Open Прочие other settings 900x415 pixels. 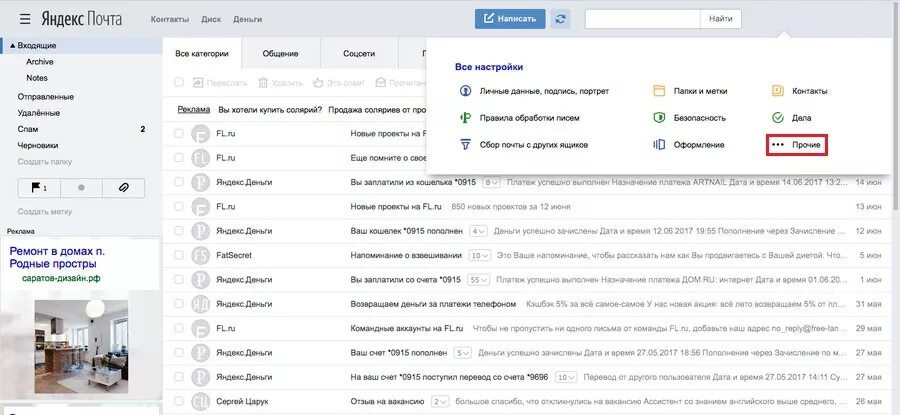tap(797, 145)
